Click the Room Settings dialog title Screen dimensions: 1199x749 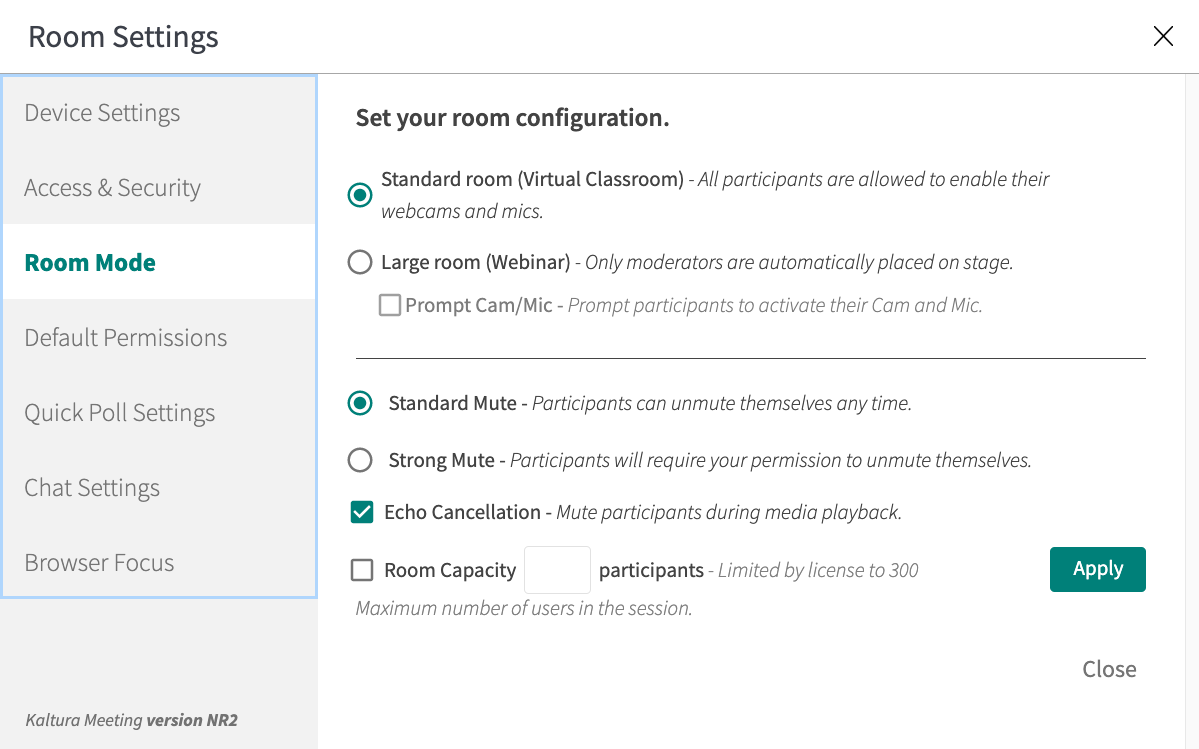[x=123, y=37]
